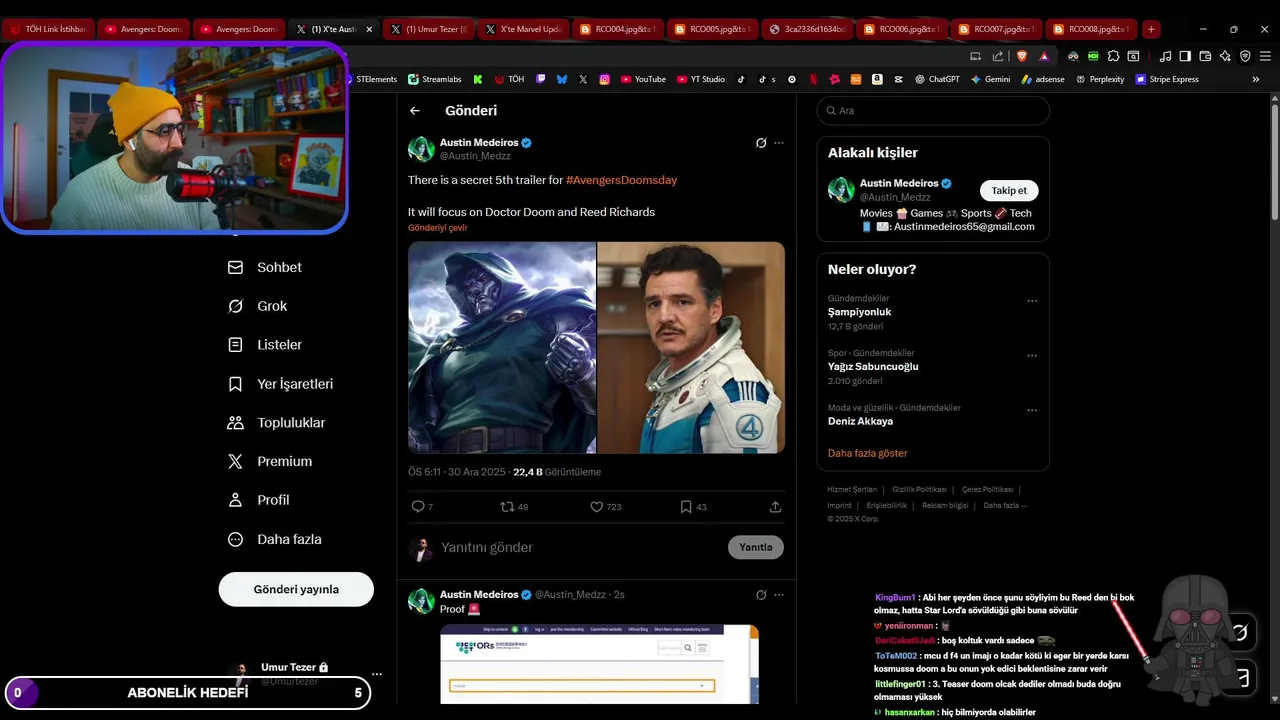Open options for Şampiyonluk trend
The width and height of the screenshot is (1280, 720).
click(x=1032, y=301)
